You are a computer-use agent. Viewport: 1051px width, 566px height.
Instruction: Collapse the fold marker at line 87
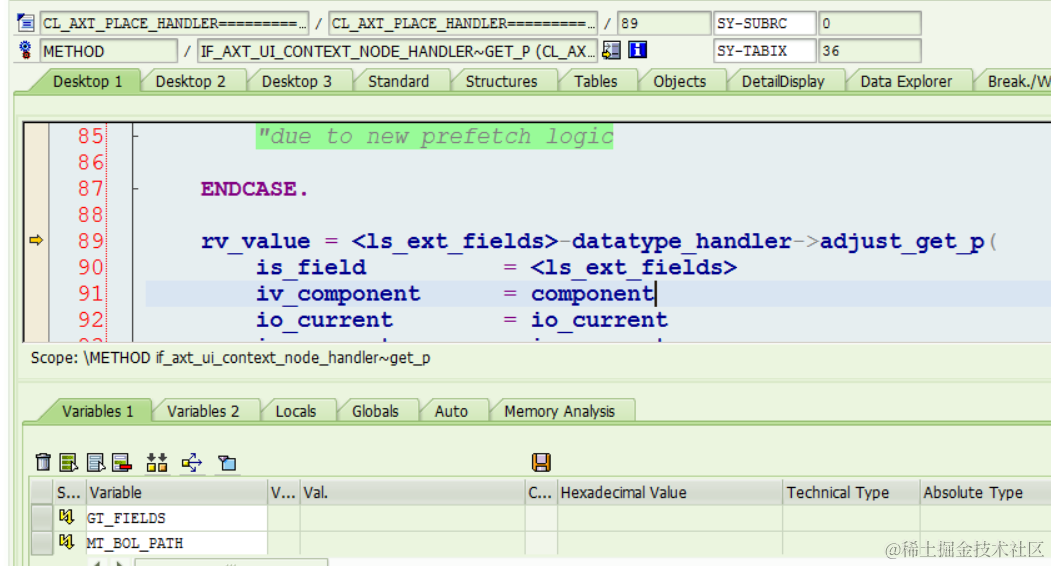tap(135, 189)
